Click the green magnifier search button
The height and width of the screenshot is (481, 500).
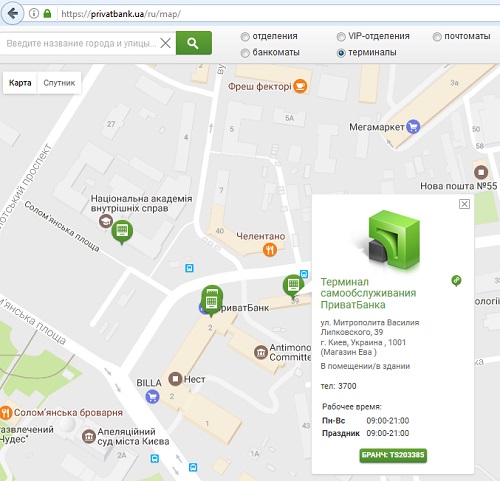(194, 43)
